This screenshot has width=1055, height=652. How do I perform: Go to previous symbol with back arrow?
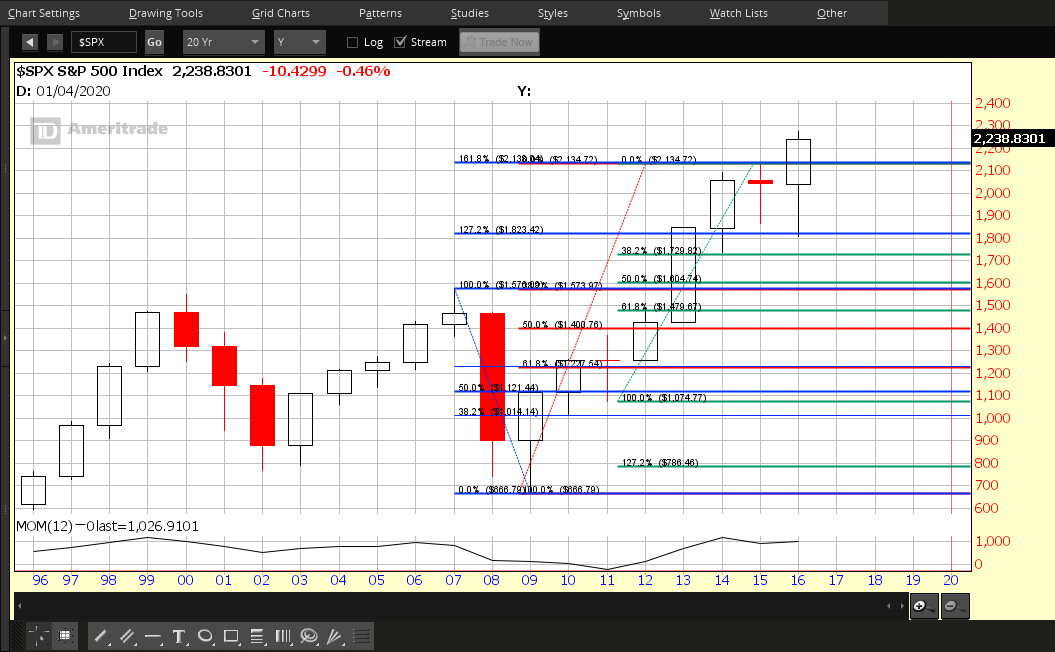[x=30, y=42]
